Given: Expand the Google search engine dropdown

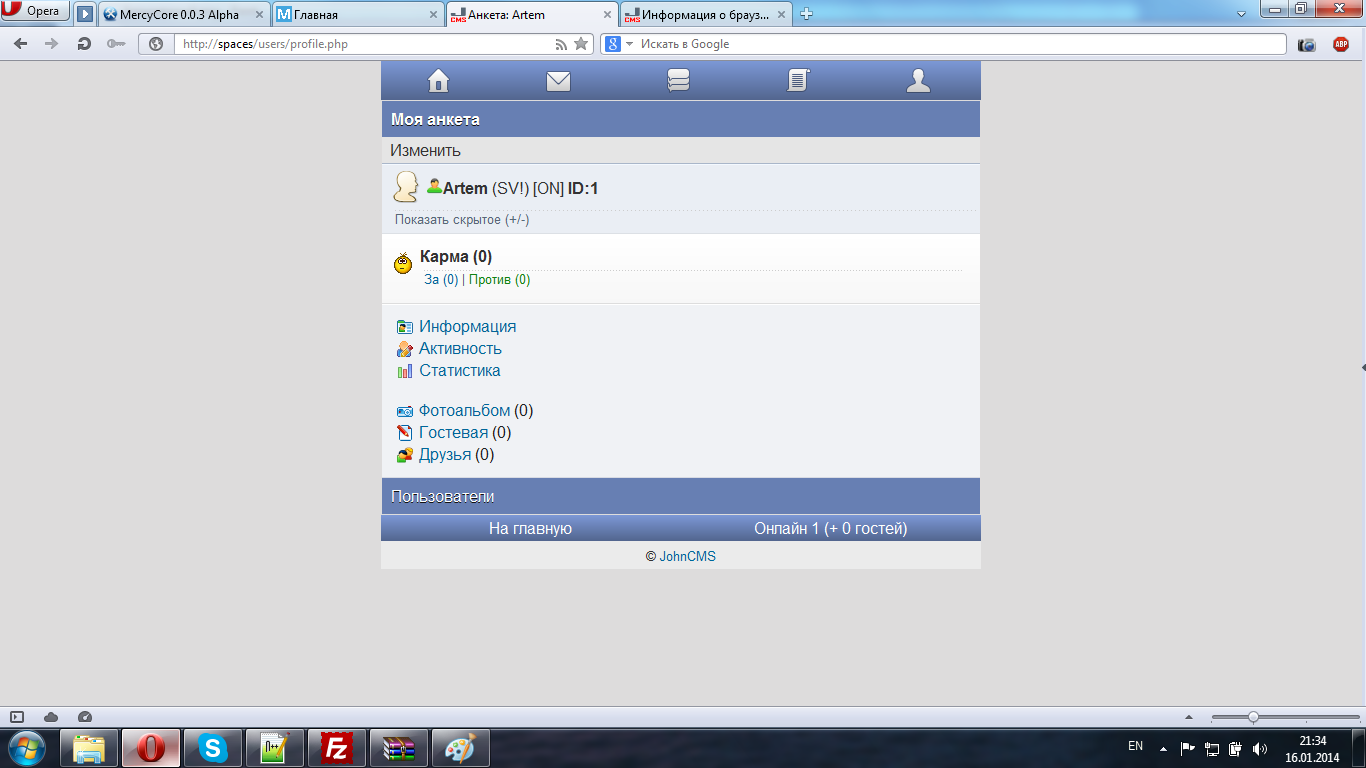Looking at the screenshot, I should (630, 44).
